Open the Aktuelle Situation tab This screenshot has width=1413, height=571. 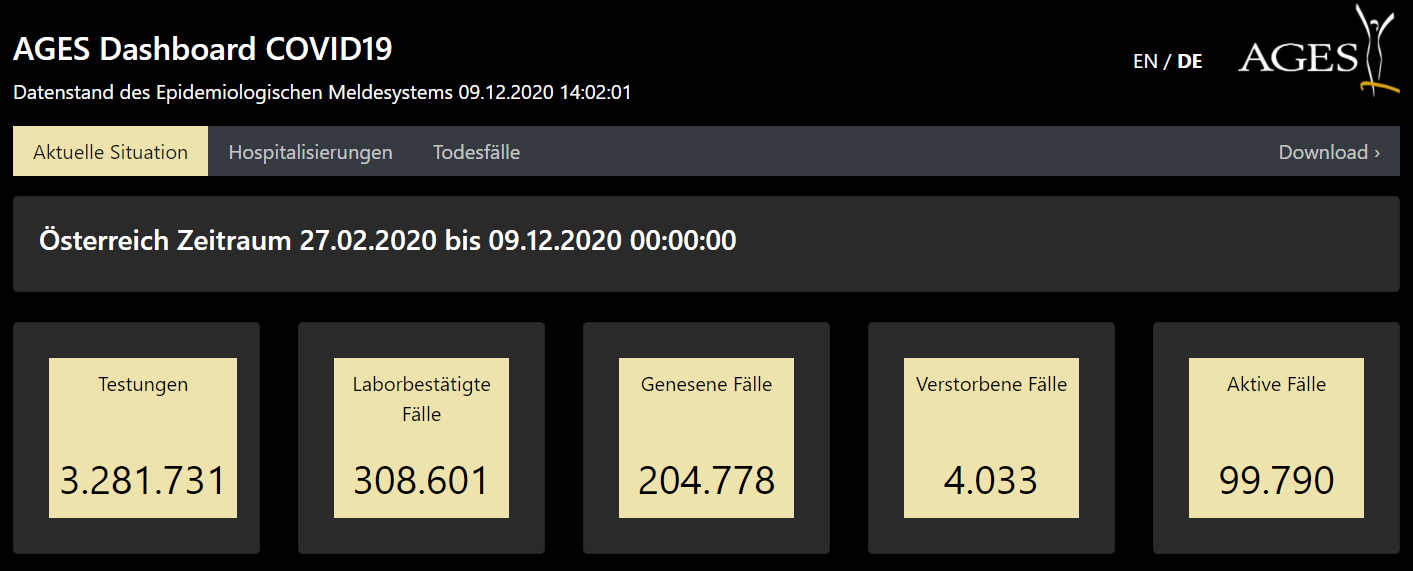[110, 152]
